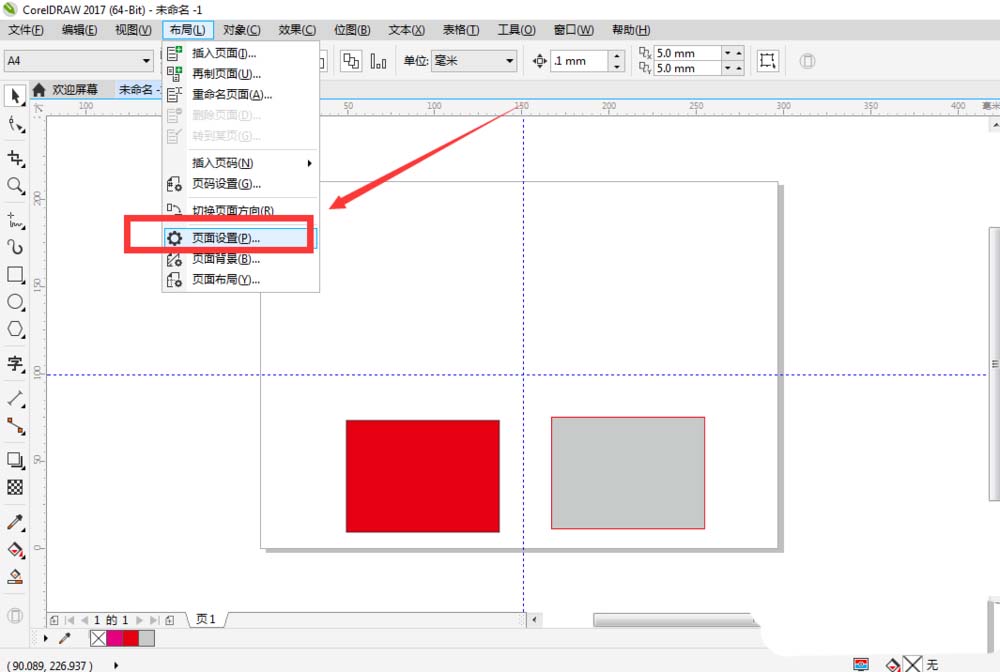This screenshot has width=1000, height=672.
Task: Select the Text tool
Action: pyautogui.click(x=15, y=363)
